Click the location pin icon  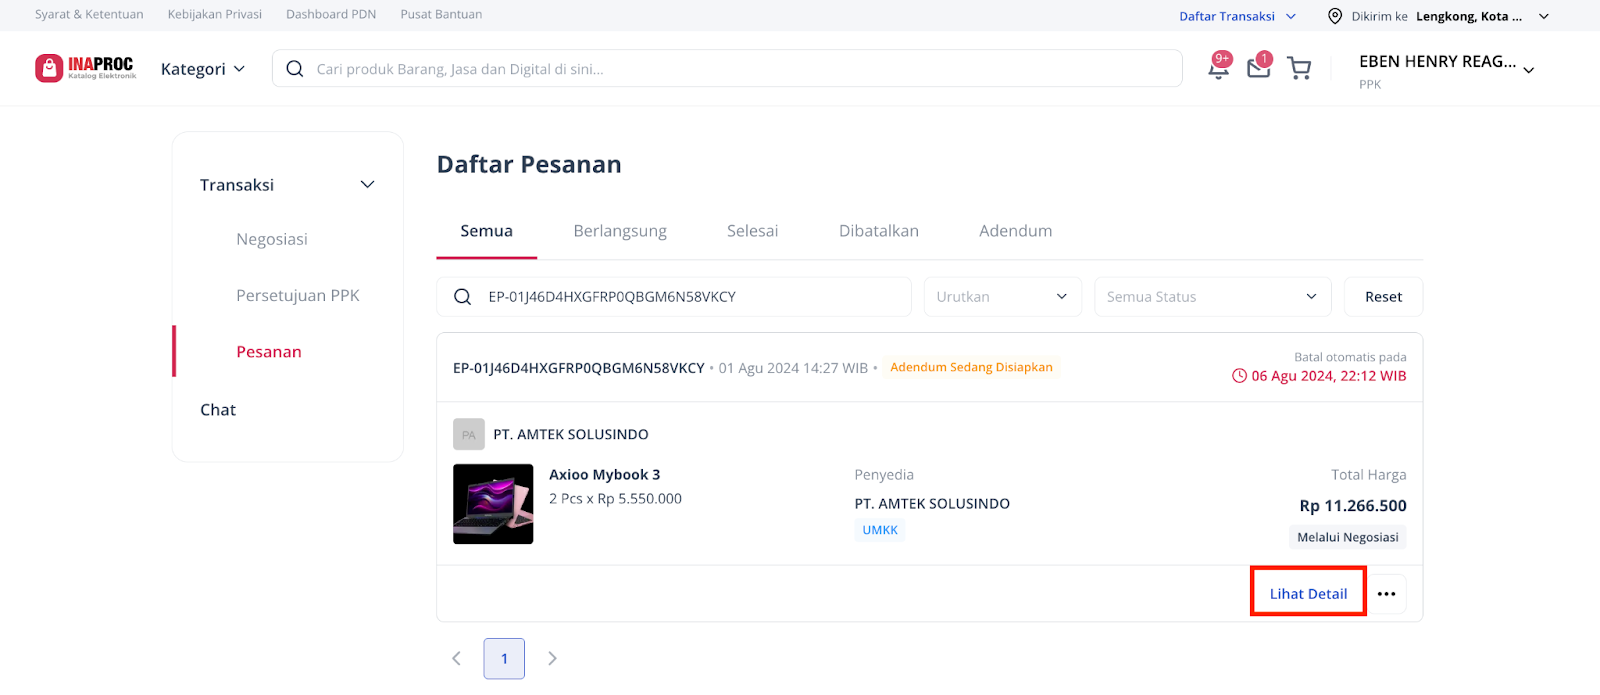click(x=1335, y=16)
